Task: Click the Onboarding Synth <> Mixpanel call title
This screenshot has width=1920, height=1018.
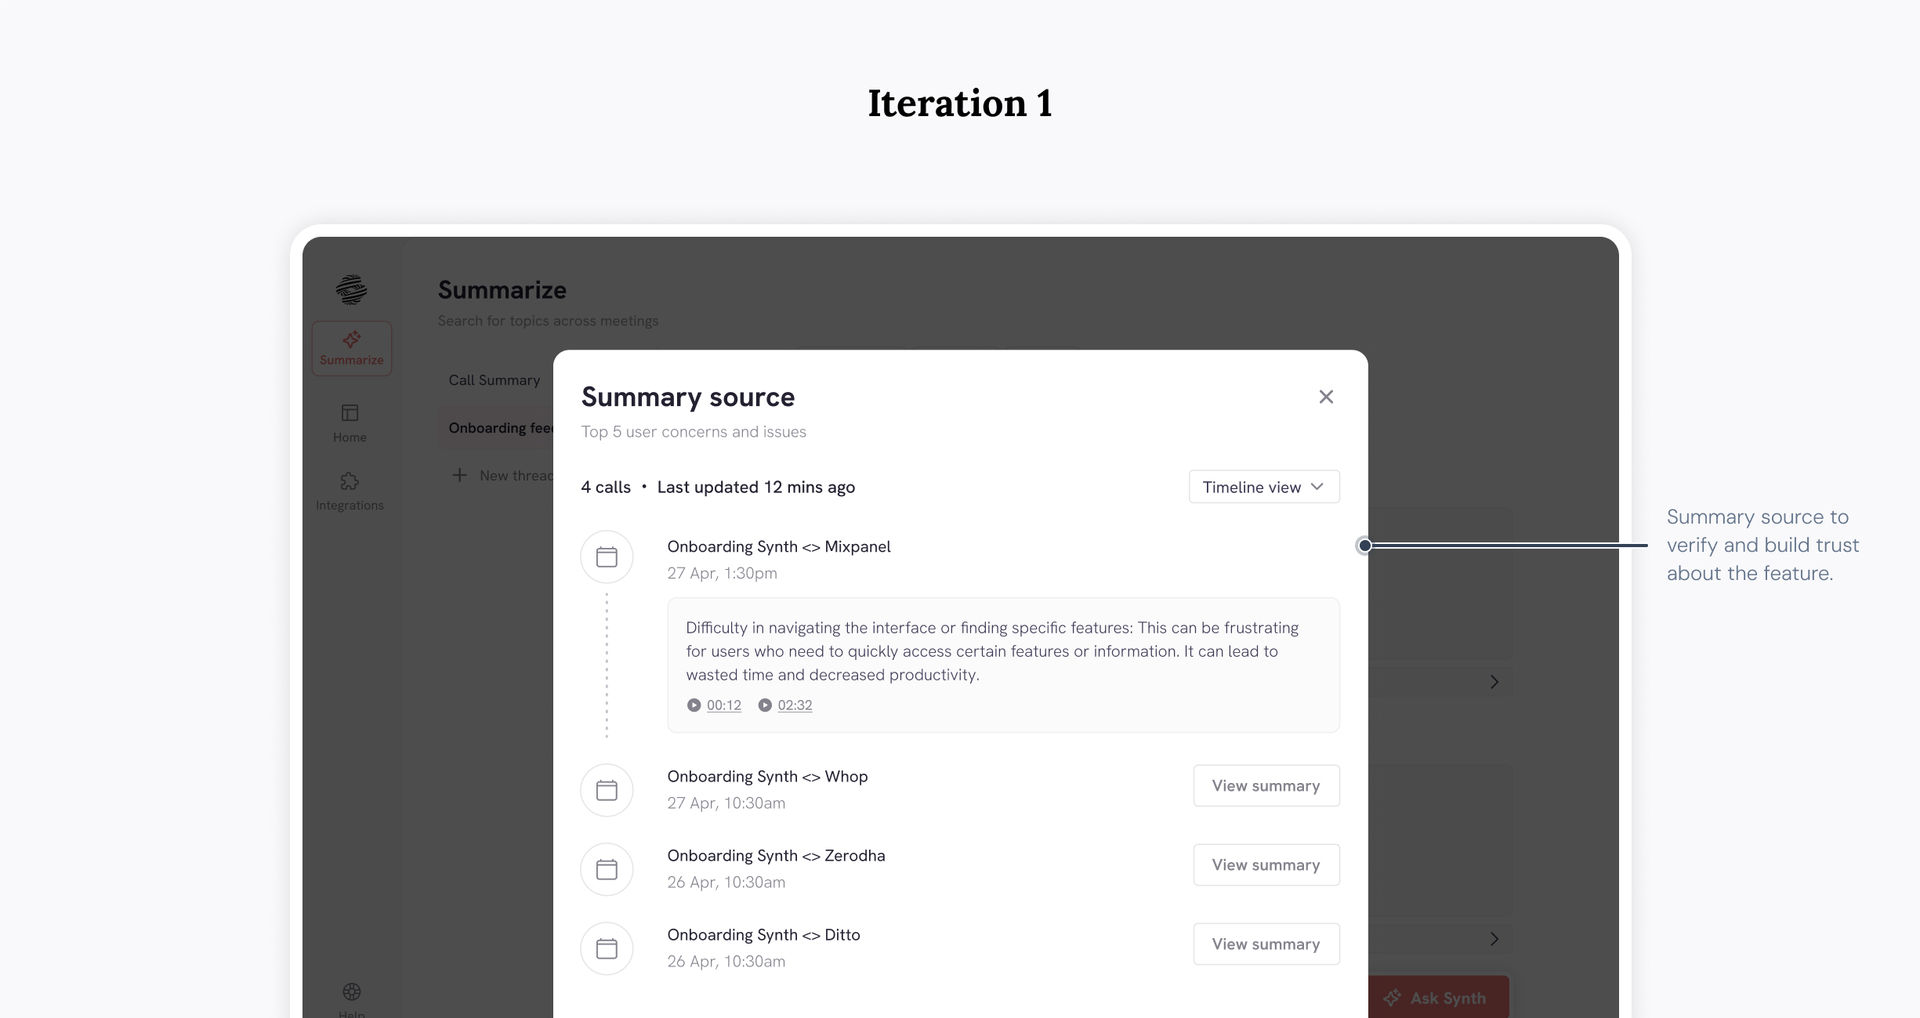Action: (779, 547)
